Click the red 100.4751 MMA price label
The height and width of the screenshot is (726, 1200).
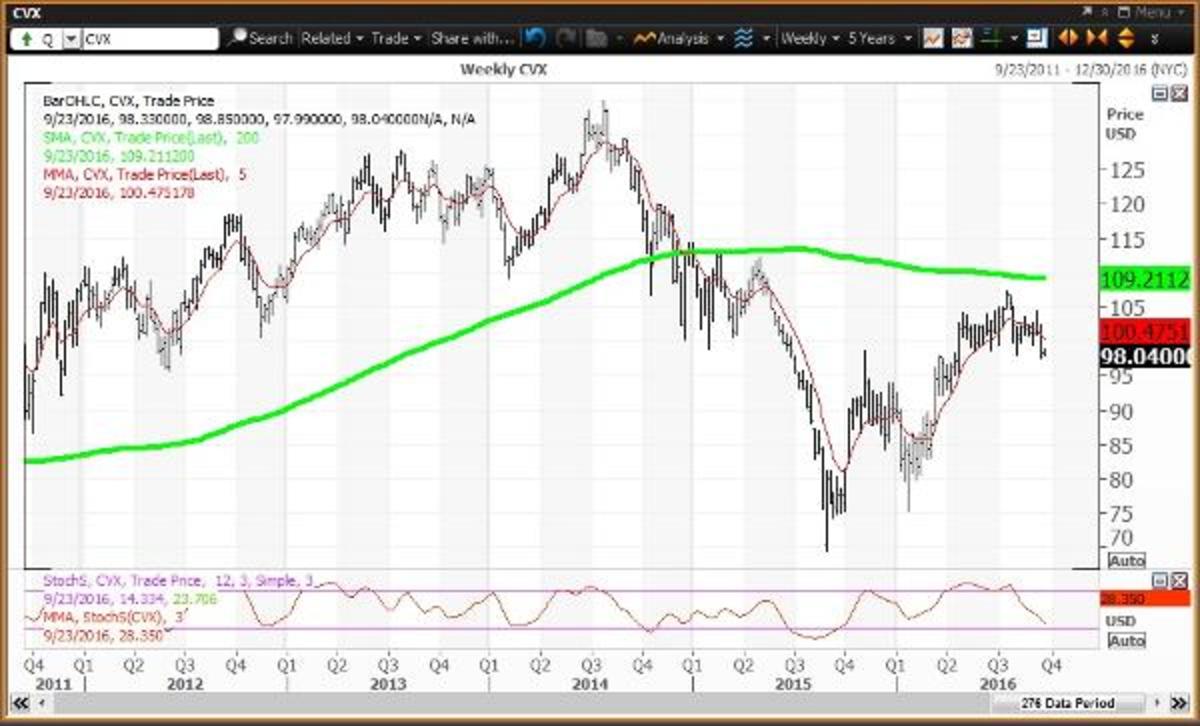1145,332
